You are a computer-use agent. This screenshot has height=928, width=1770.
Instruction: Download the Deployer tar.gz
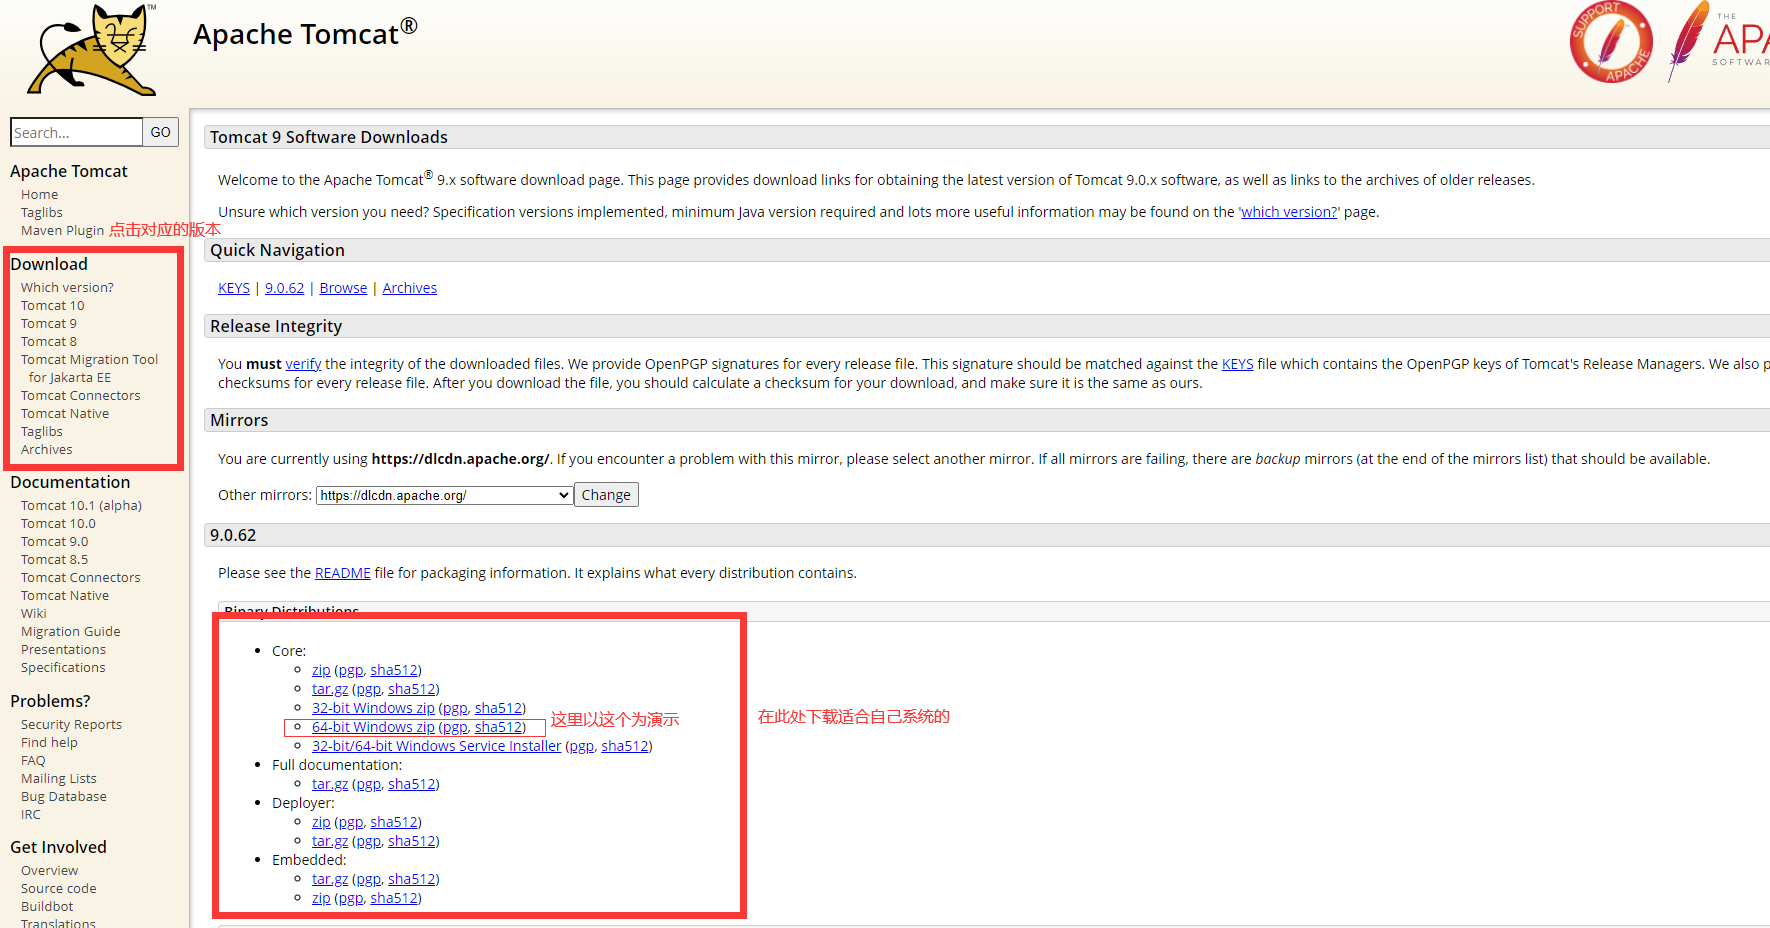(330, 841)
